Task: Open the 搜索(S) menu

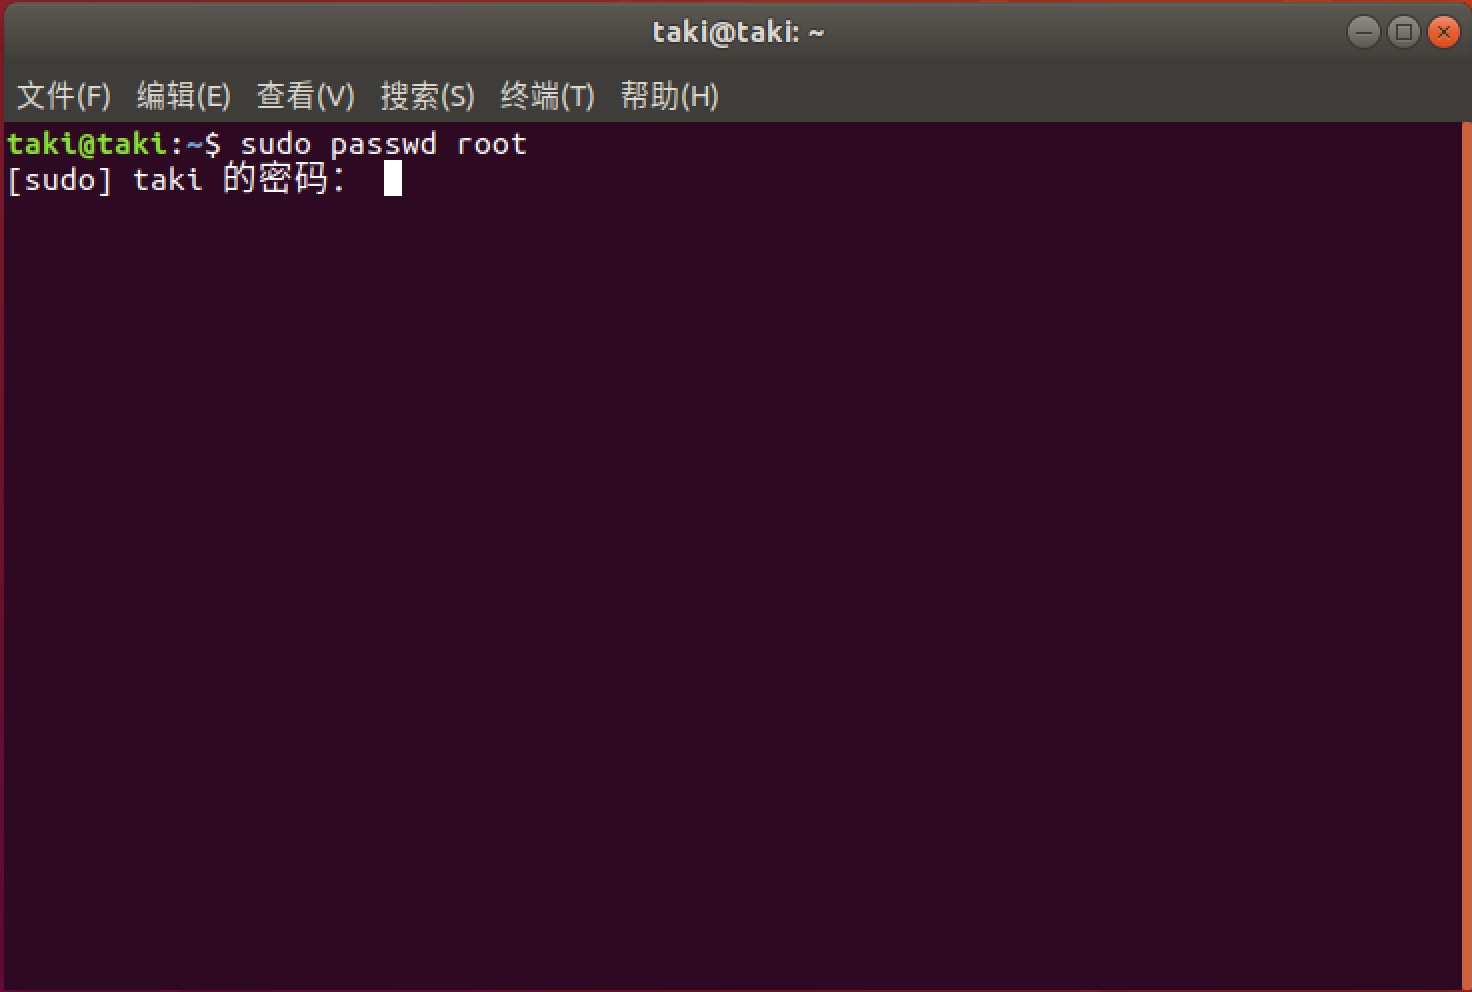Action: pos(427,96)
